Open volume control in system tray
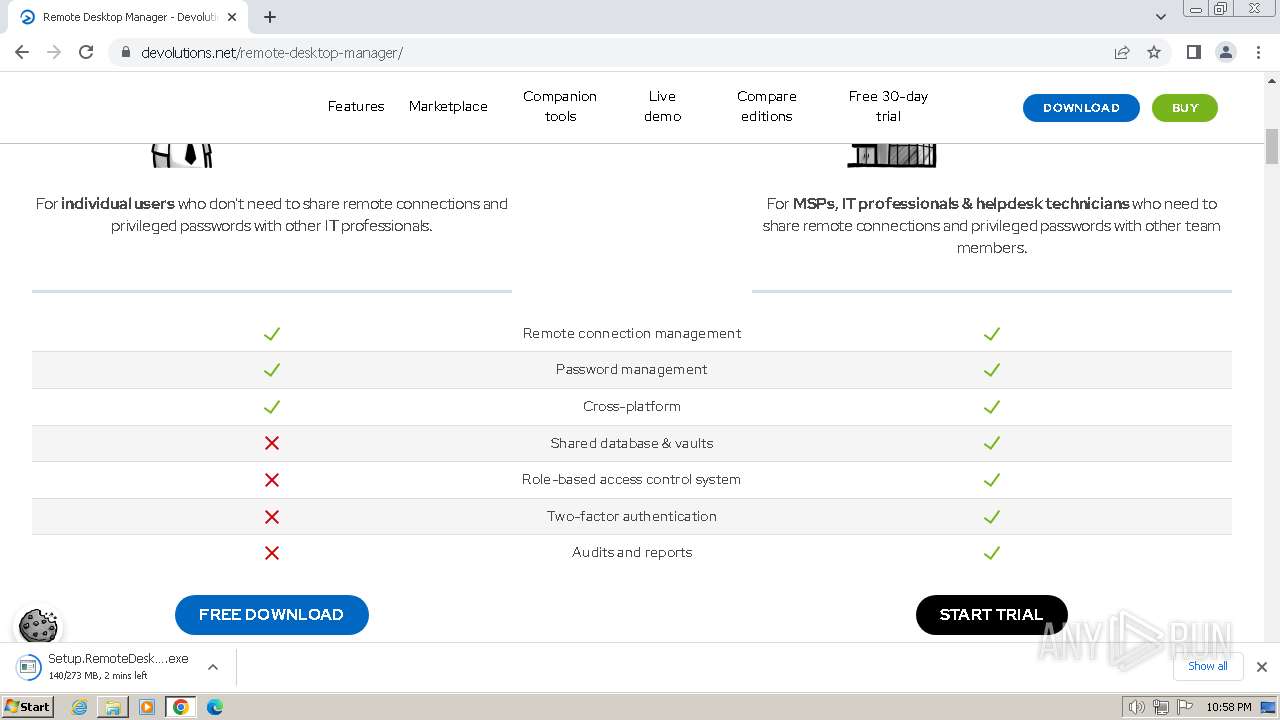Image resolution: width=1280 pixels, height=720 pixels. click(x=1136, y=707)
